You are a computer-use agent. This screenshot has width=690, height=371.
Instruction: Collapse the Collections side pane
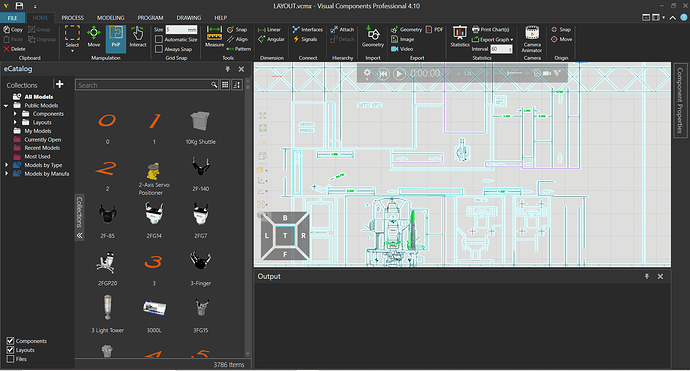(x=80, y=235)
